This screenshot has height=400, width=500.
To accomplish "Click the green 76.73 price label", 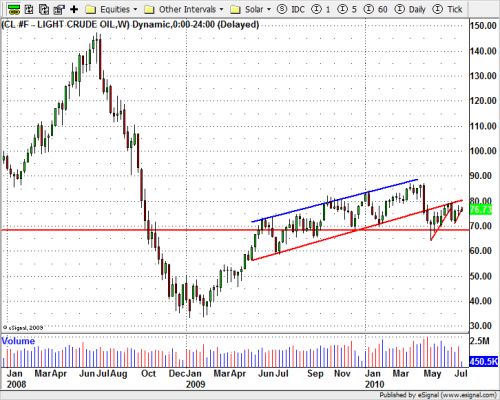I will coord(480,210).
